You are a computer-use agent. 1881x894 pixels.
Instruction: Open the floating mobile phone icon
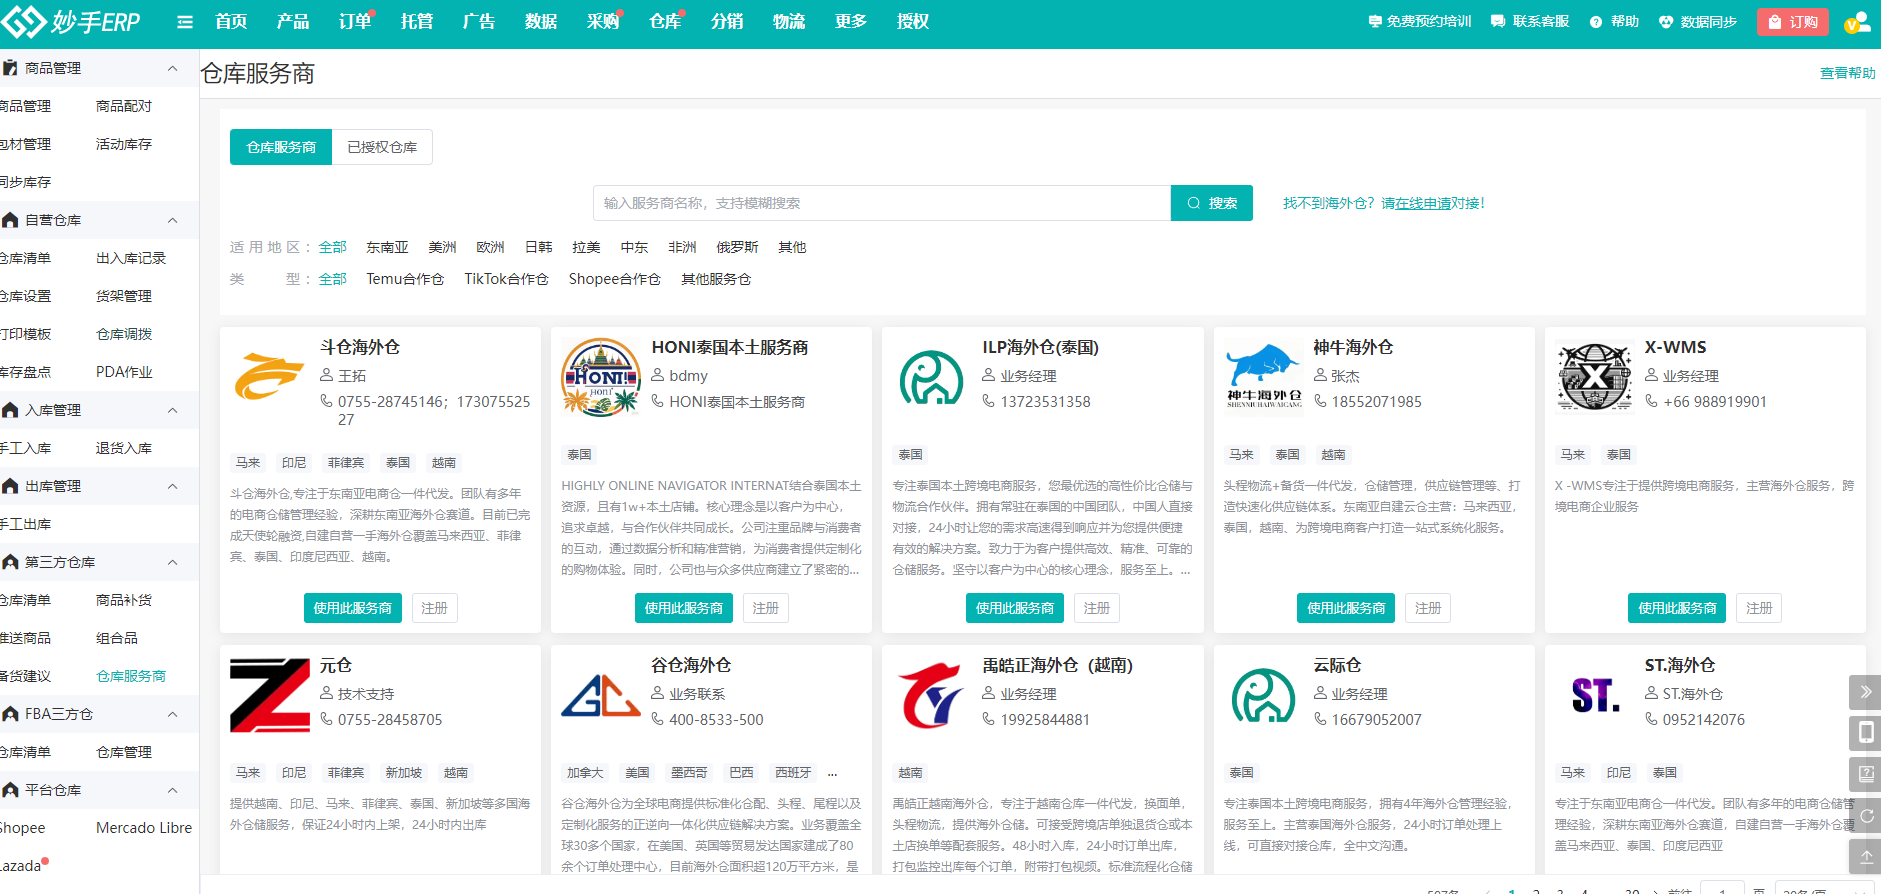pos(1865,733)
